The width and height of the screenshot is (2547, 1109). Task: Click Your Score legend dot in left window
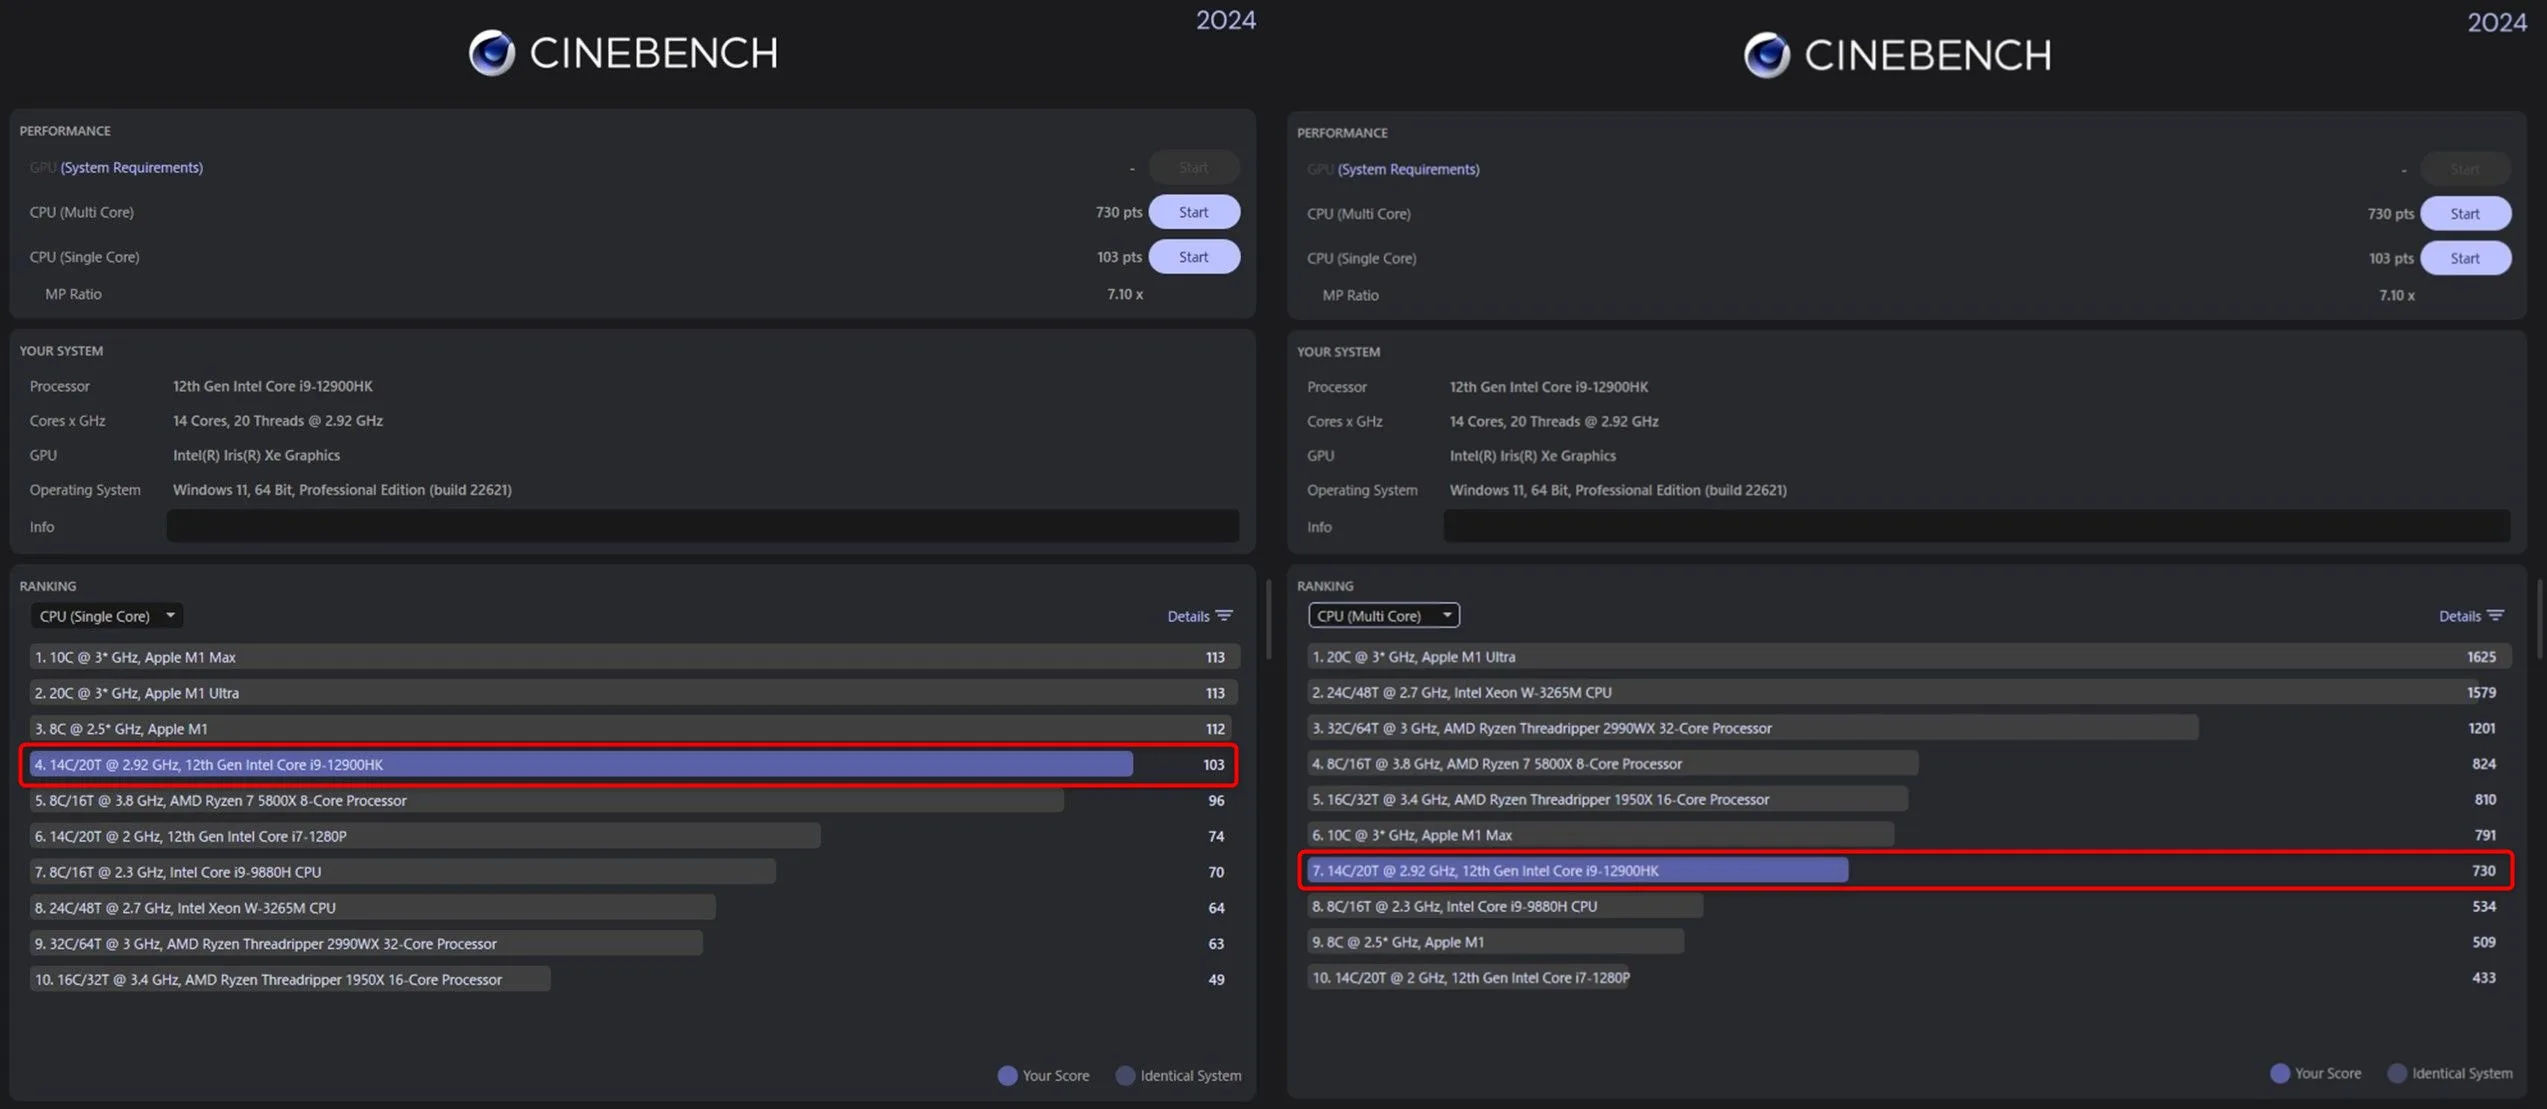pyautogui.click(x=1007, y=1075)
